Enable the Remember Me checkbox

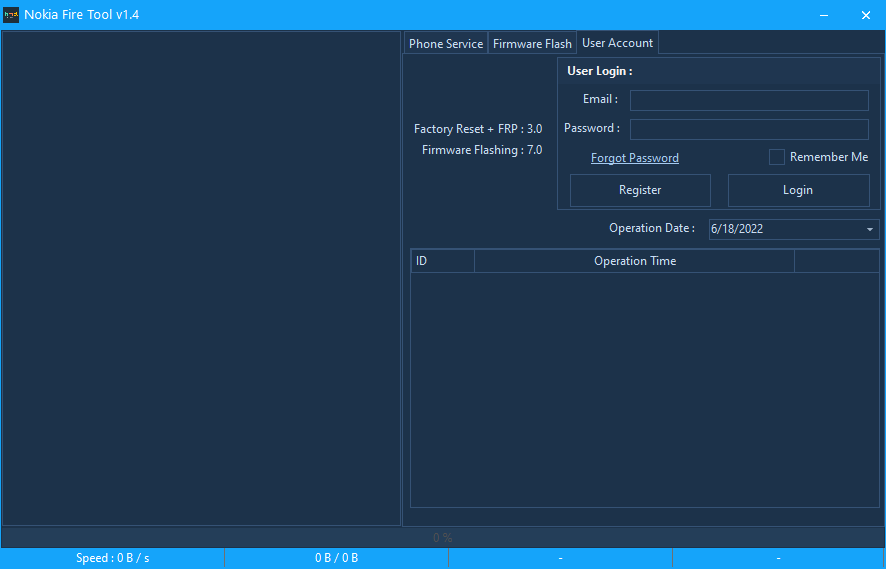(x=777, y=157)
